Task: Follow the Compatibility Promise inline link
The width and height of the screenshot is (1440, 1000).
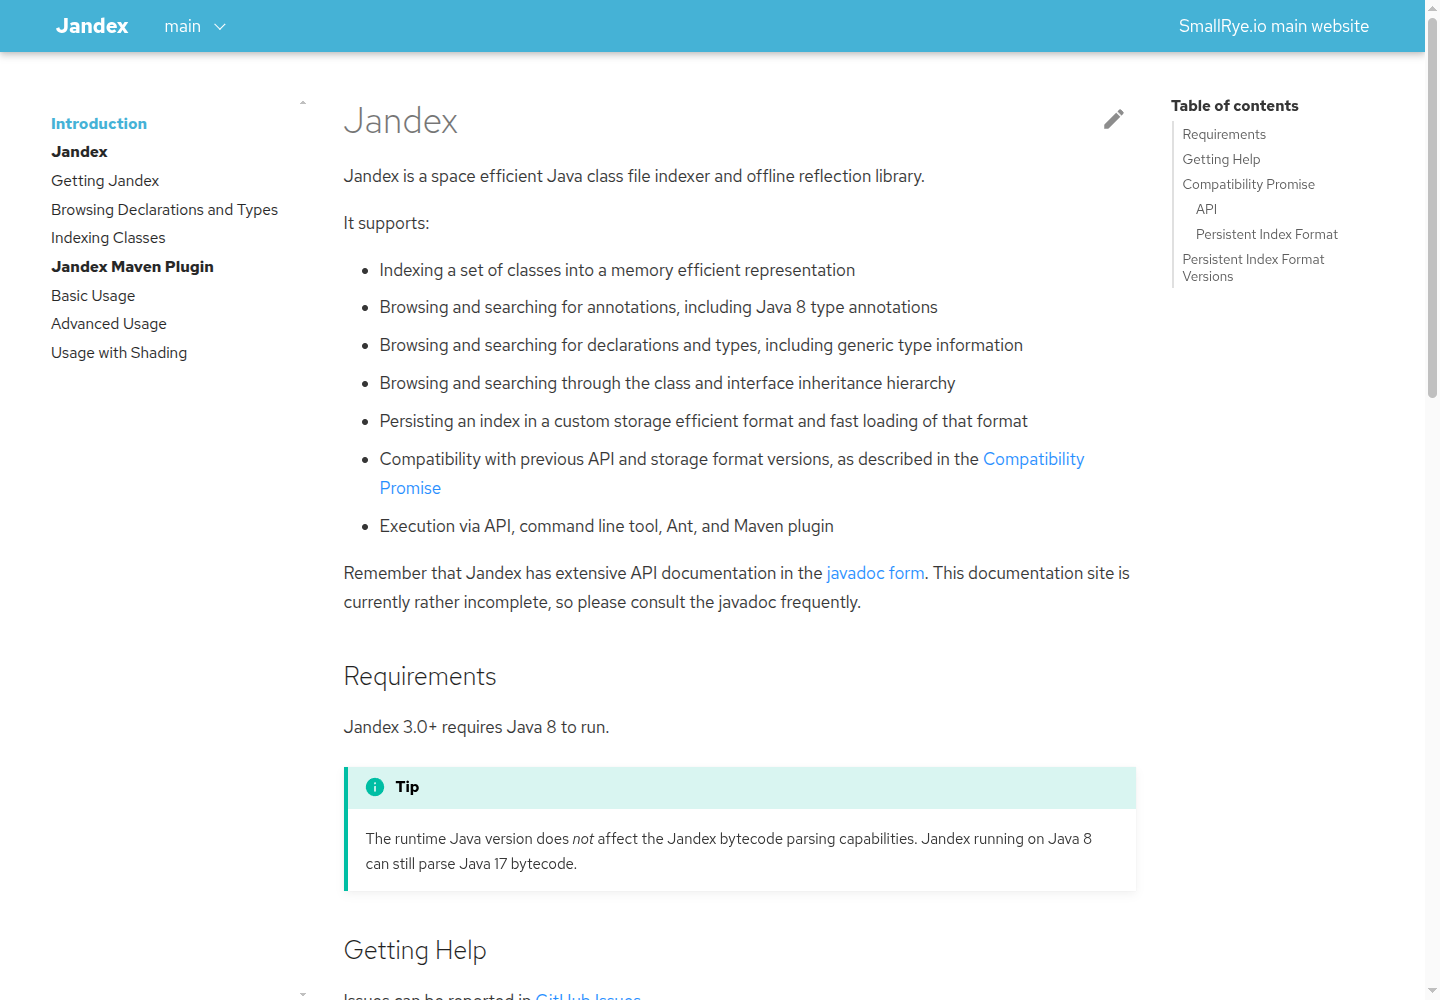Action: coord(1033,459)
